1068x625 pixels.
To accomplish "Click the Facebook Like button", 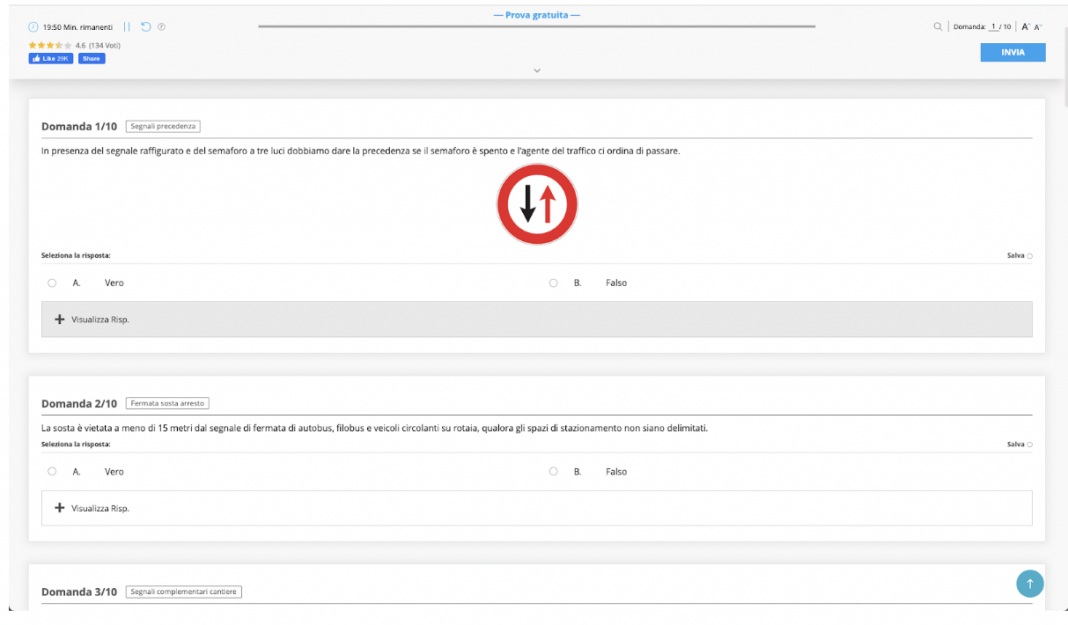I will pos(51,59).
